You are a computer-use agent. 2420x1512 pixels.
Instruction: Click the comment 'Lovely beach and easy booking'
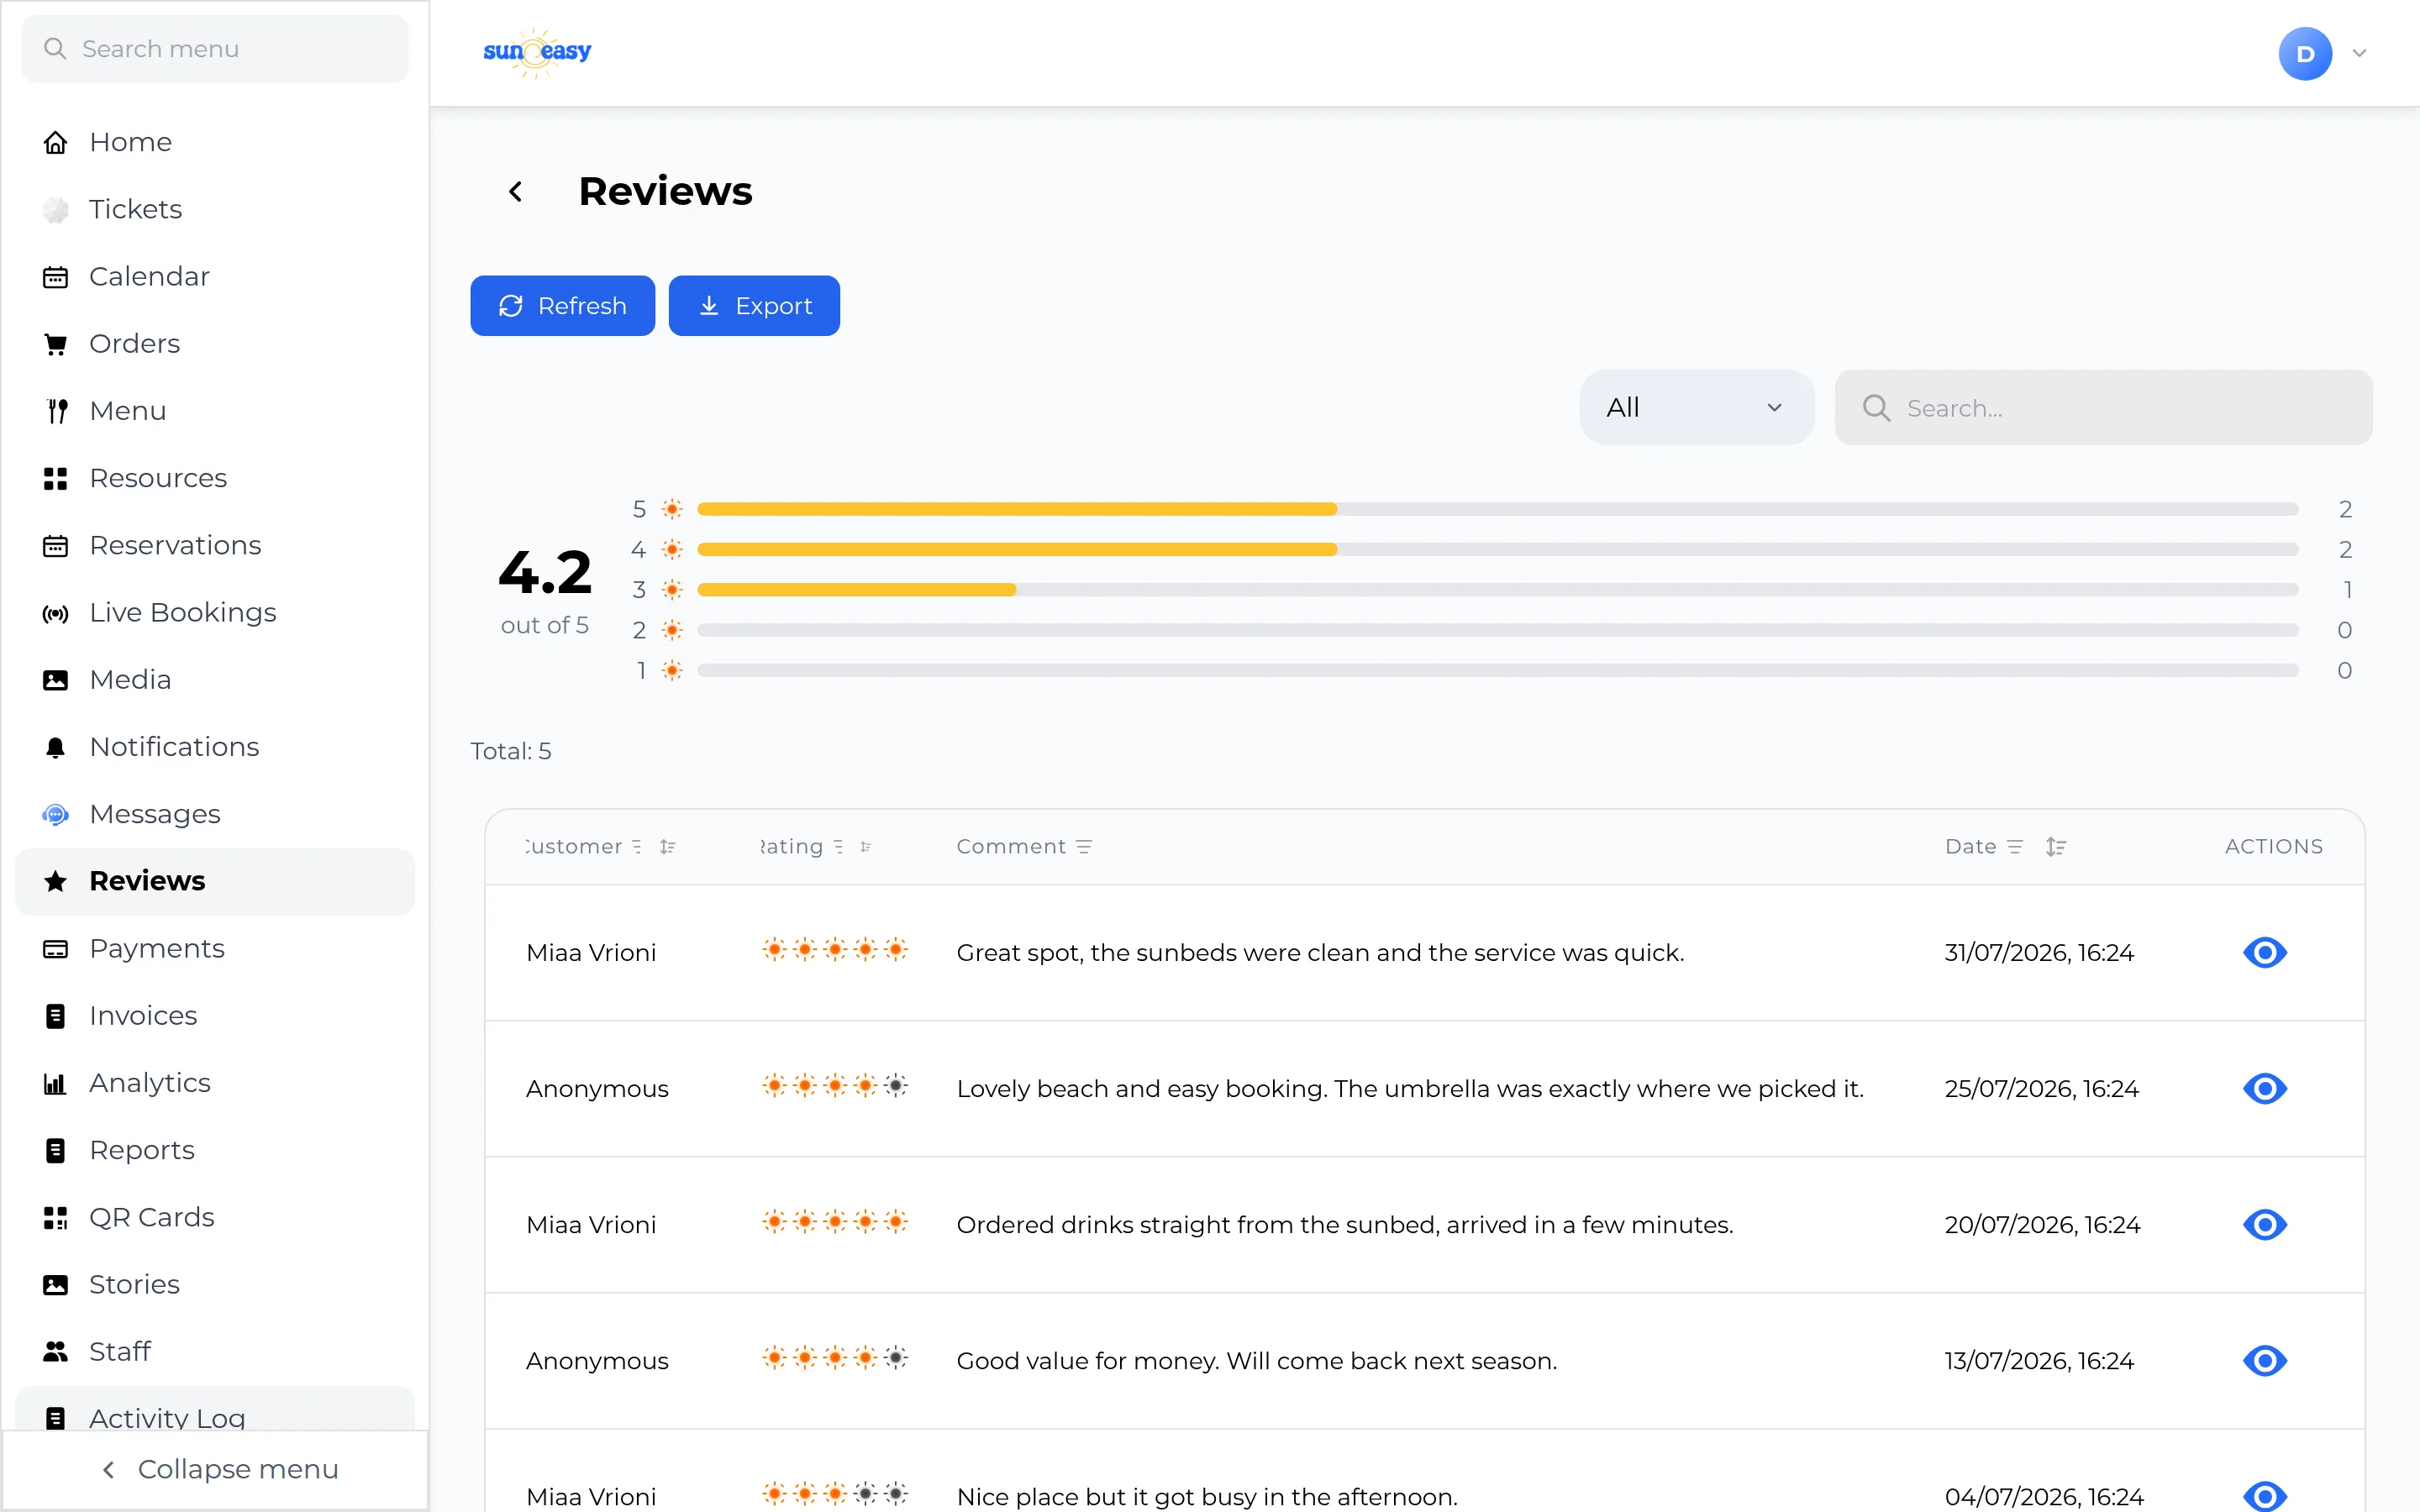tap(1410, 1089)
